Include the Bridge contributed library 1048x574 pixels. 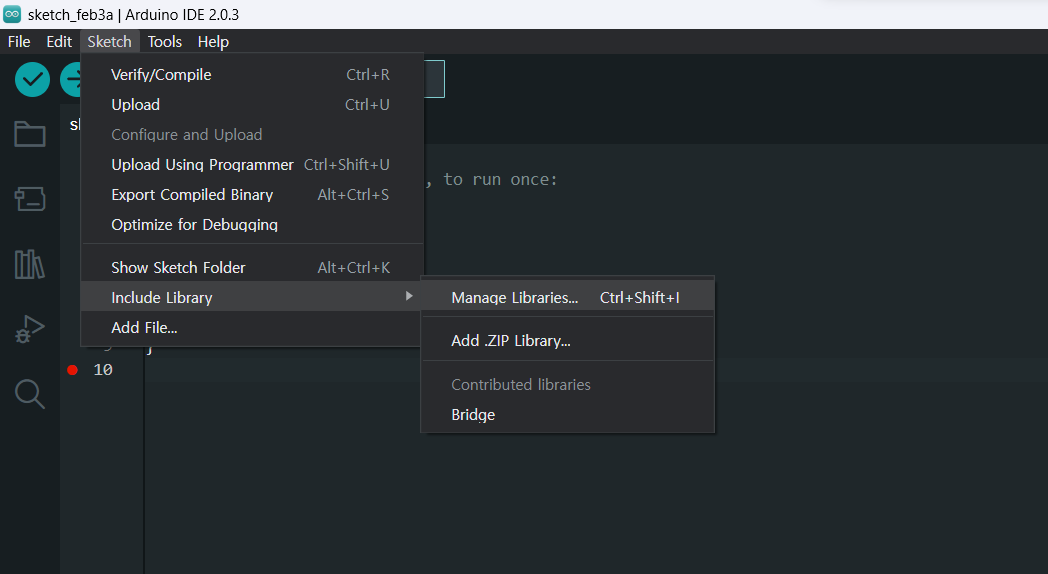tap(567, 415)
